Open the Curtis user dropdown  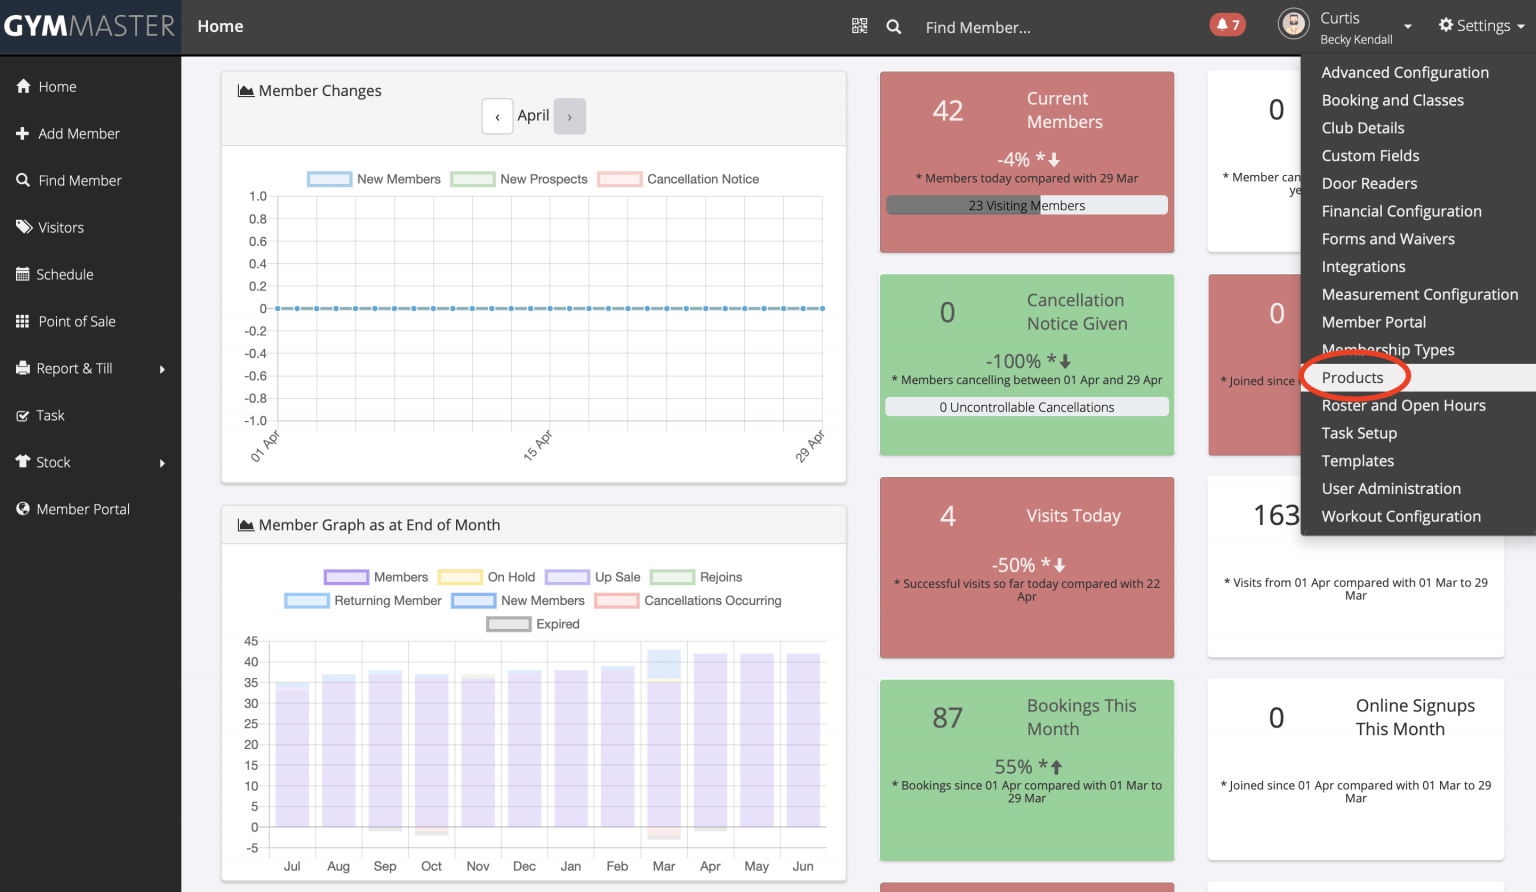pyautogui.click(x=1407, y=27)
